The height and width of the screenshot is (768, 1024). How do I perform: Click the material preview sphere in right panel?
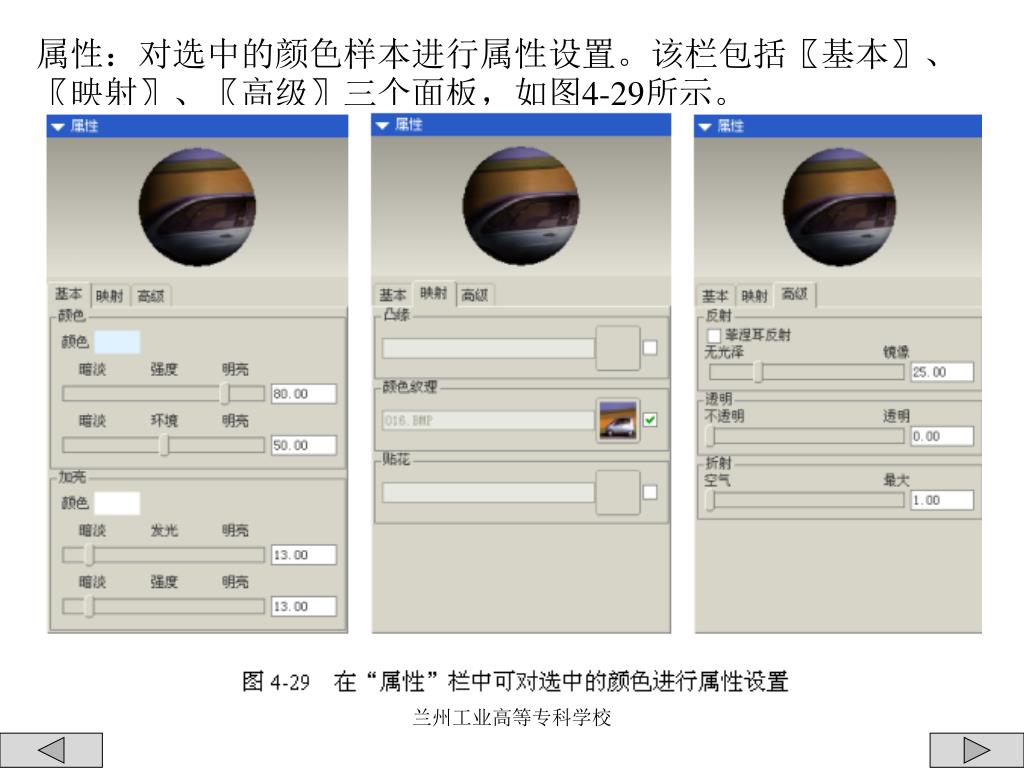click(839, 207)
